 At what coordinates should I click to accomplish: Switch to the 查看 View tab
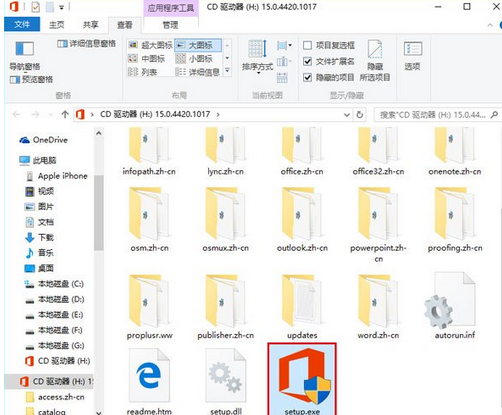125,25
